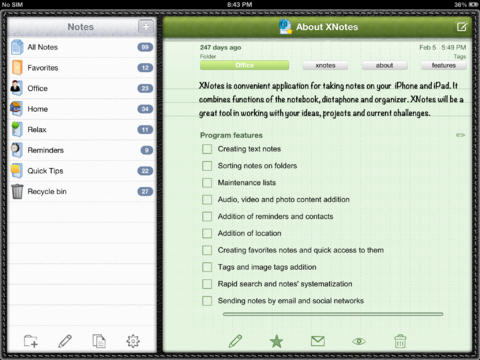480x360 pixels.
Task: Click the XNotes description paragraph
Action: (331, 99)
